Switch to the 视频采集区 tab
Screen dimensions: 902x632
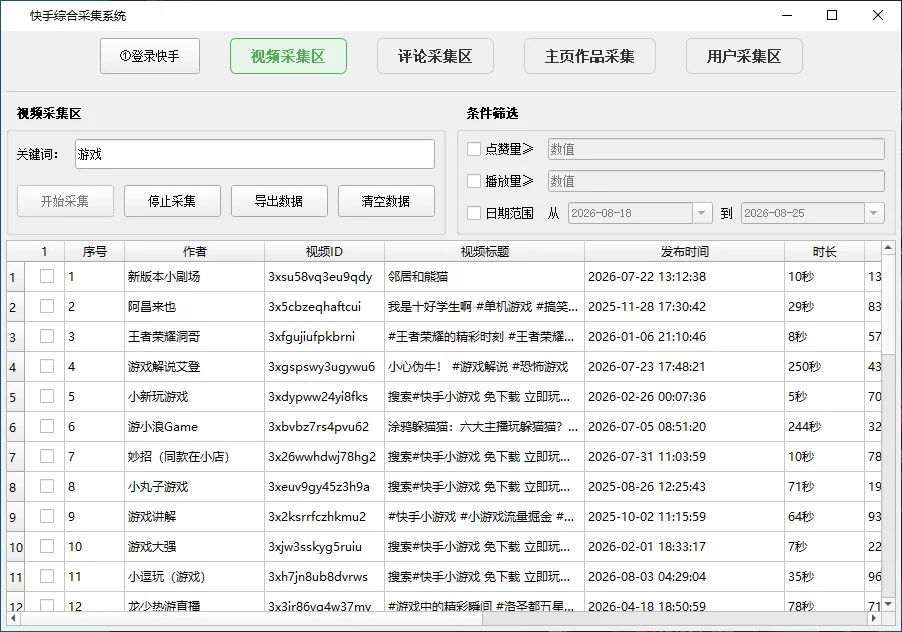pyautogui.click(x=288, y=56)
